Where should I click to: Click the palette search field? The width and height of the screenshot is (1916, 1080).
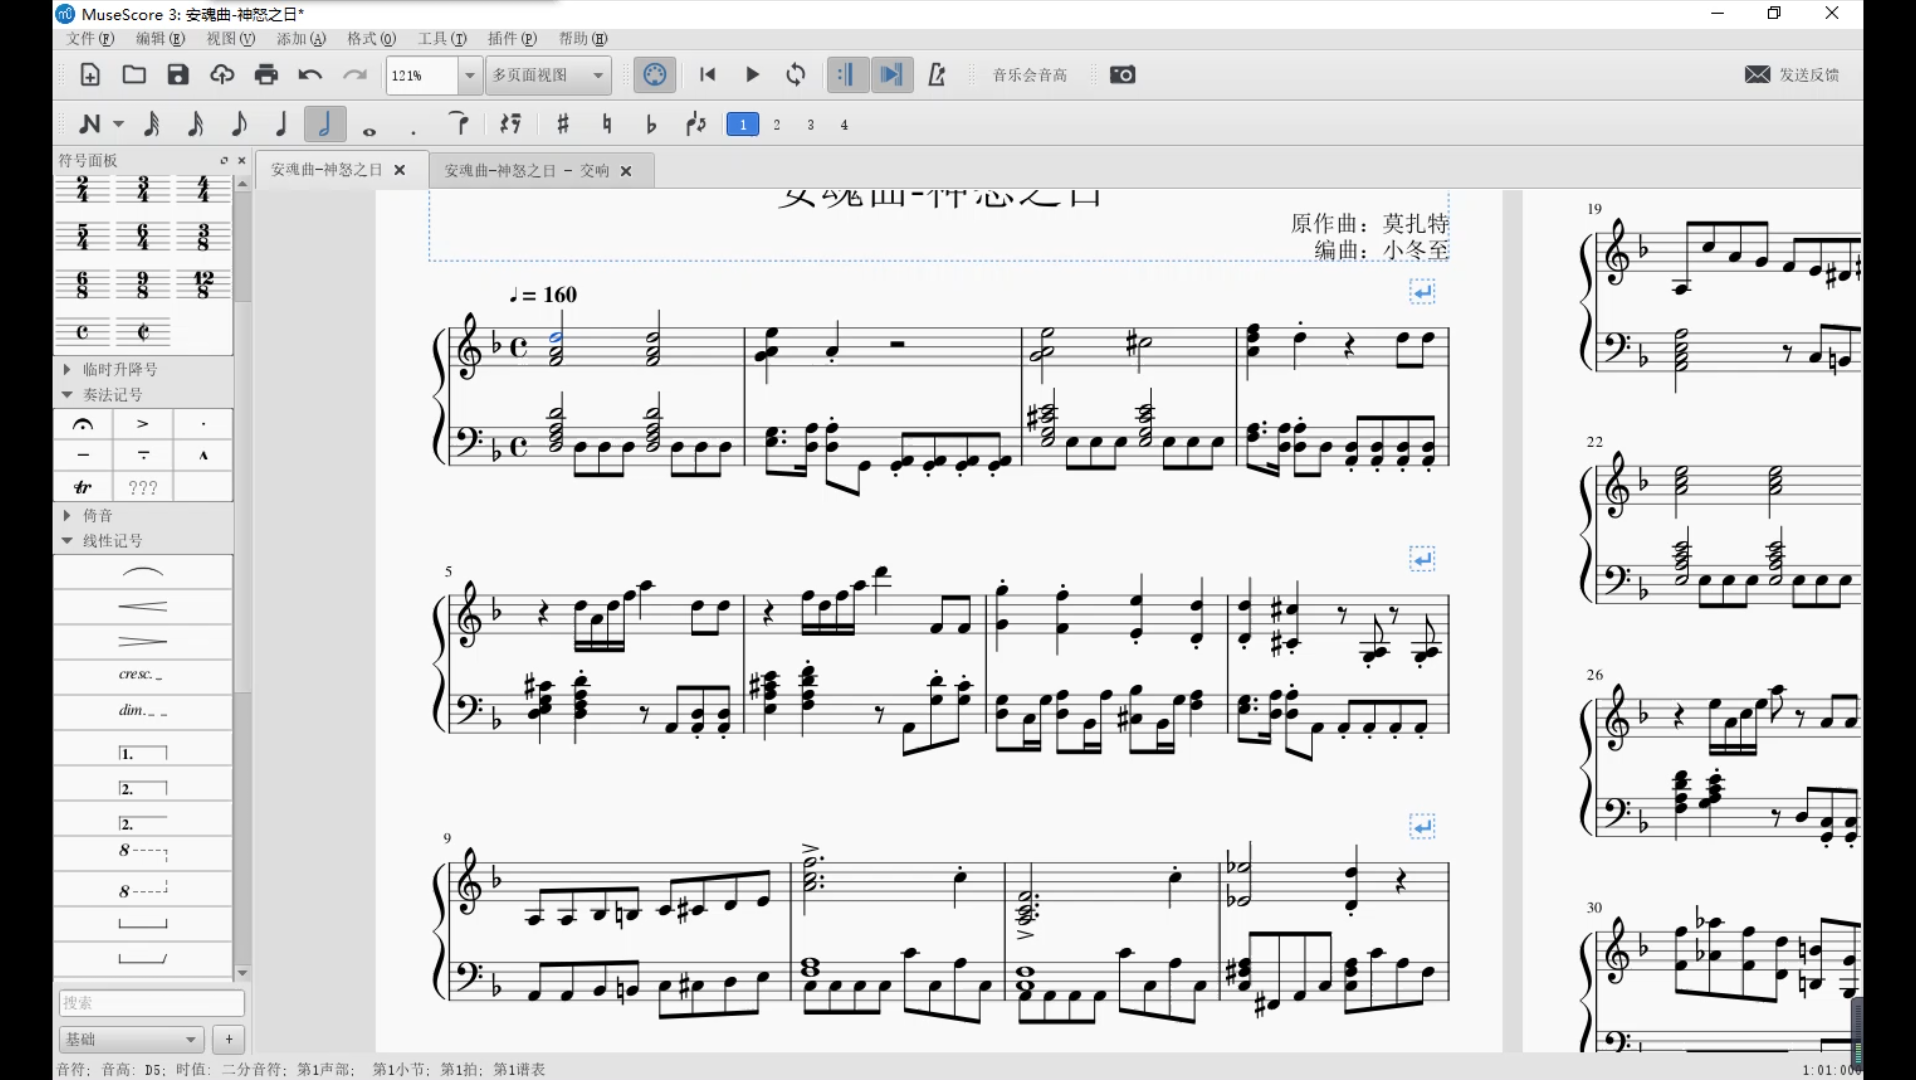[151, 1003]
